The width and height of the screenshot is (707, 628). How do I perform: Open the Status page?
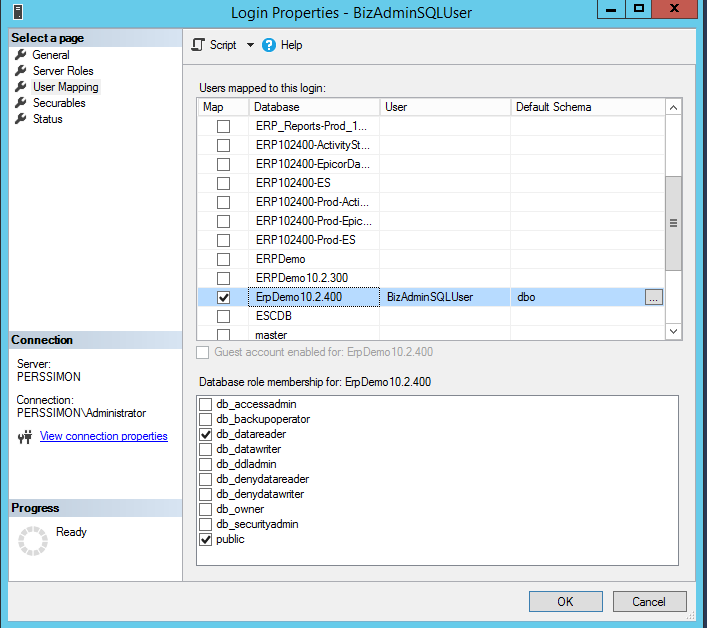[48, 119]
